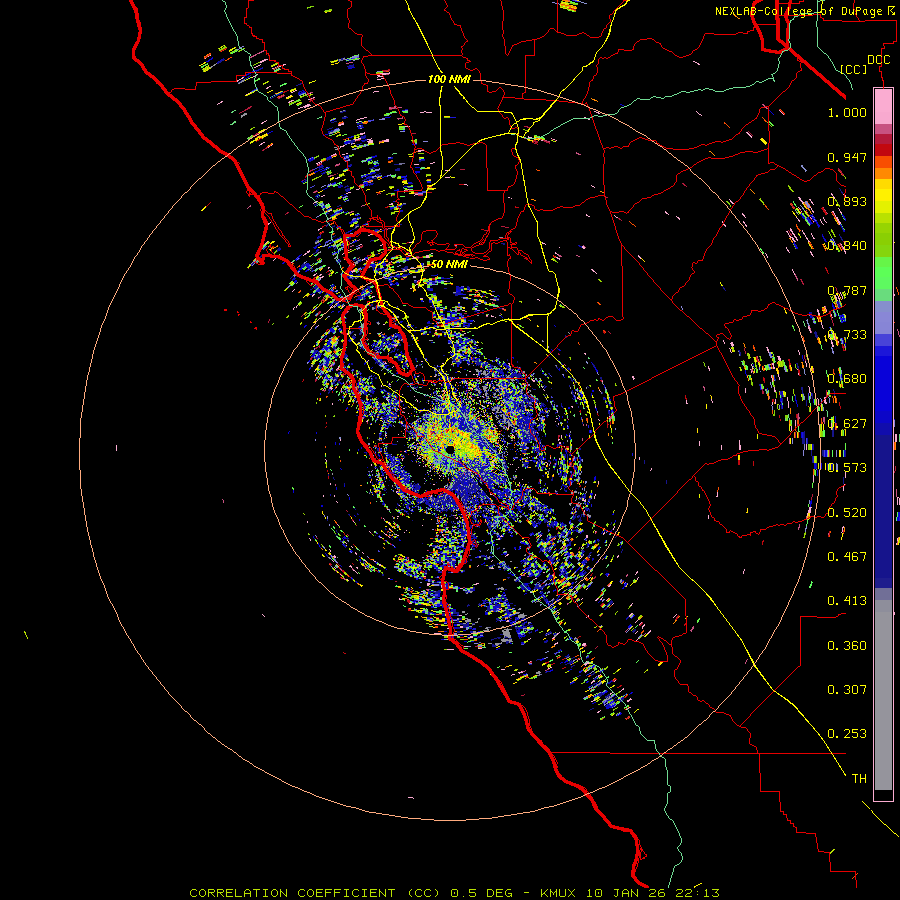Screen dimensions: 900x900
Task: Click the 0.360 scale value
Action: point(847,646)
